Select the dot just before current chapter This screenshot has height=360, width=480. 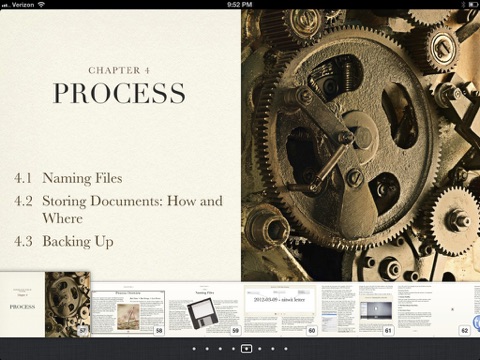pyautogui.click(x=233, y=349)
